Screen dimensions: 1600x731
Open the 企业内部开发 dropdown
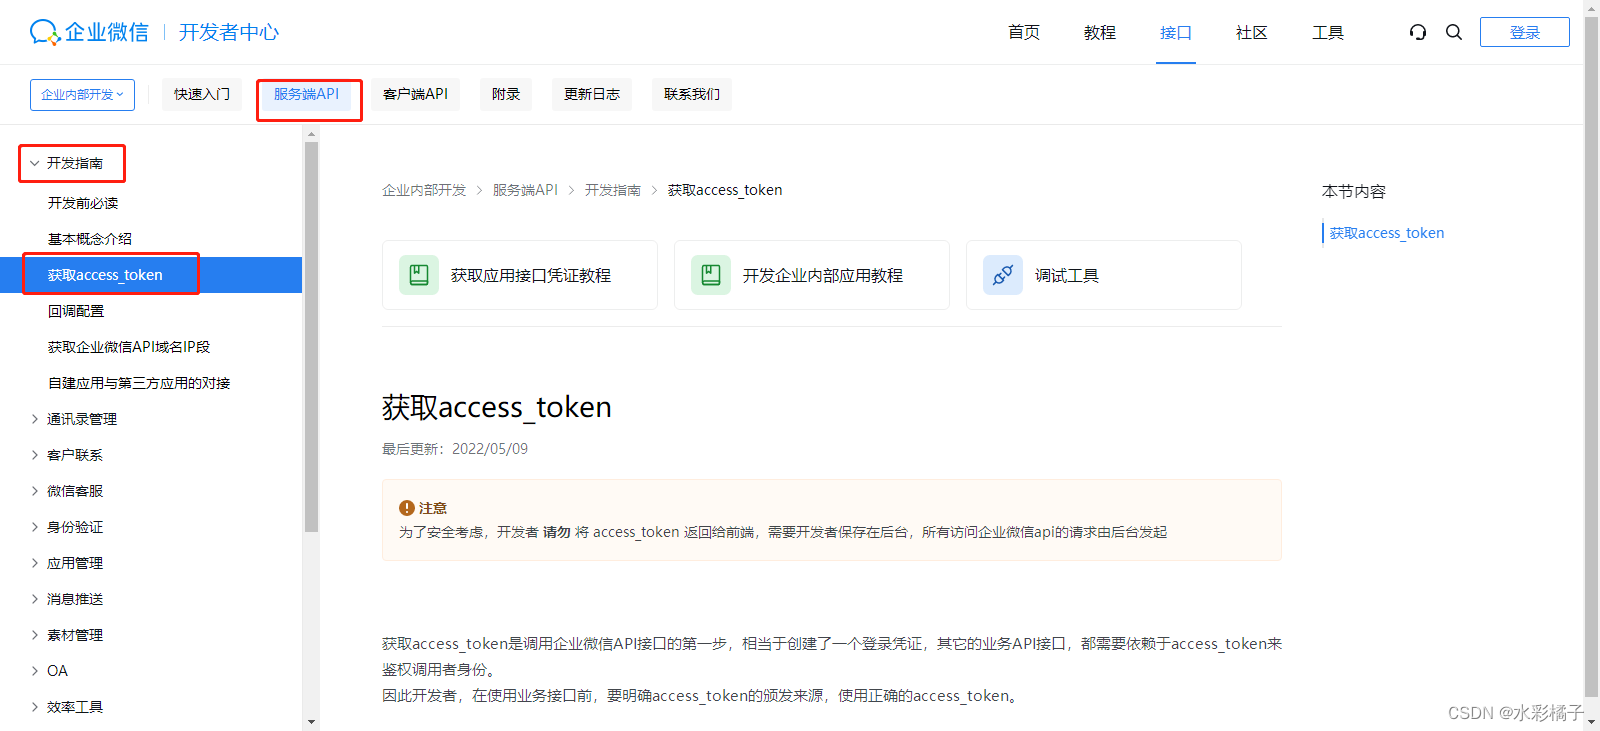coord(82,94)
